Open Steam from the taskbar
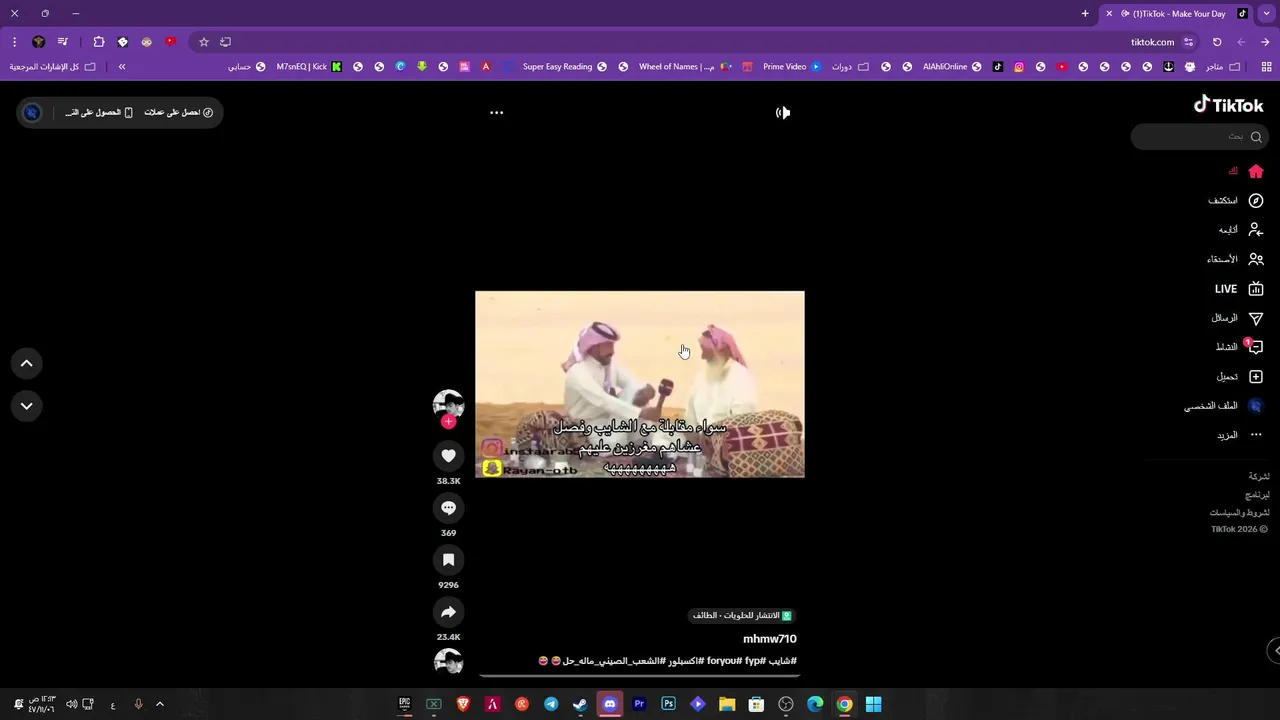 (x=580, y=704)
